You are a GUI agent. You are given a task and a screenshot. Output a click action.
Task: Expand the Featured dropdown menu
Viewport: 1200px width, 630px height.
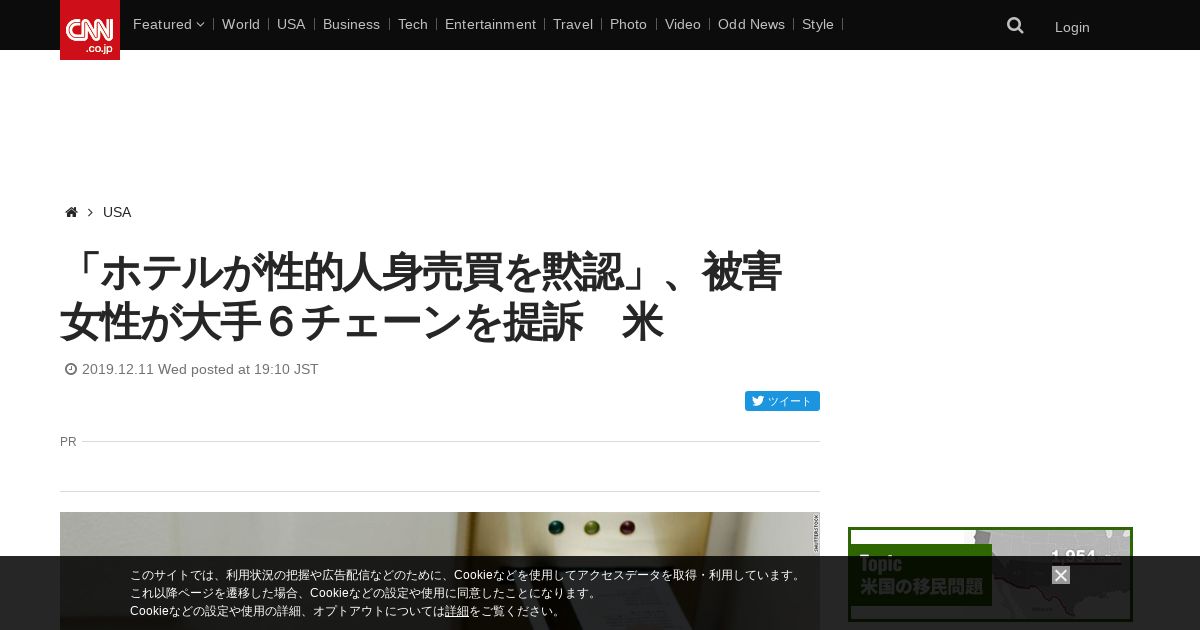tap(168, 24)
